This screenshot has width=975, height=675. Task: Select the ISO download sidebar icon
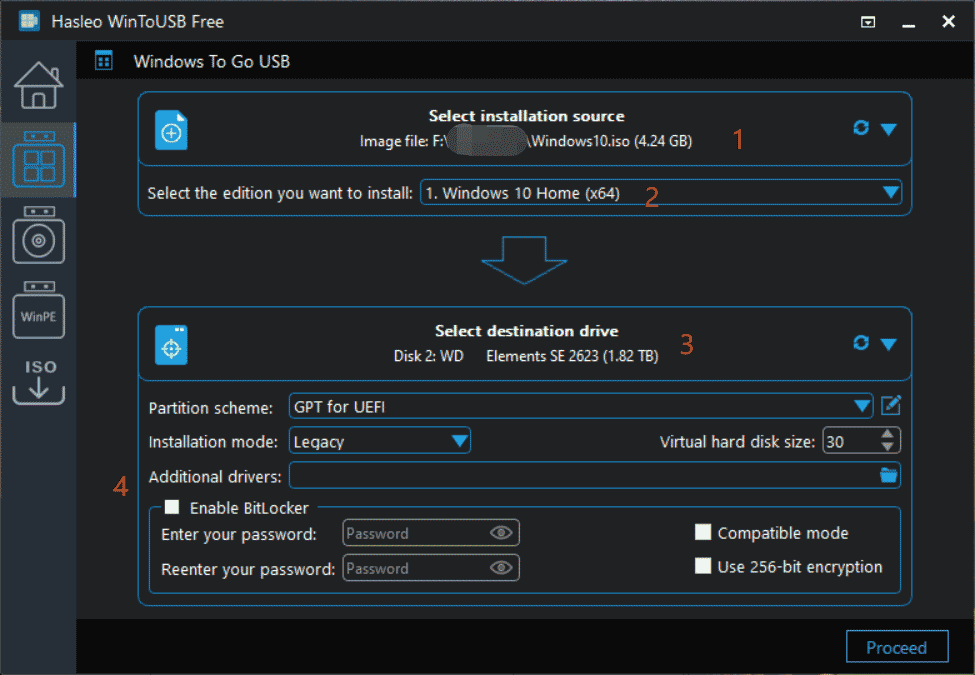(x=38, y=382)
